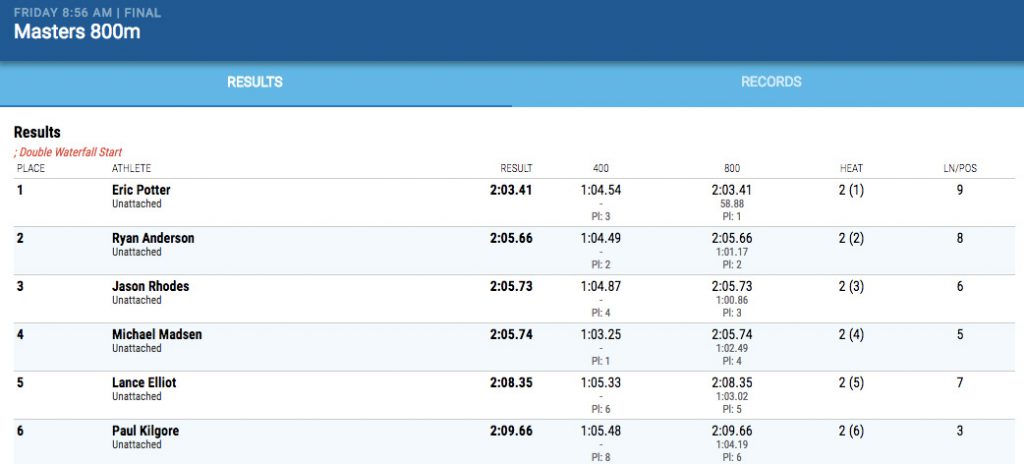Open Michael Madsen's athlete entry
Viewport: 1024px width, 464px height.
[157, 334]
